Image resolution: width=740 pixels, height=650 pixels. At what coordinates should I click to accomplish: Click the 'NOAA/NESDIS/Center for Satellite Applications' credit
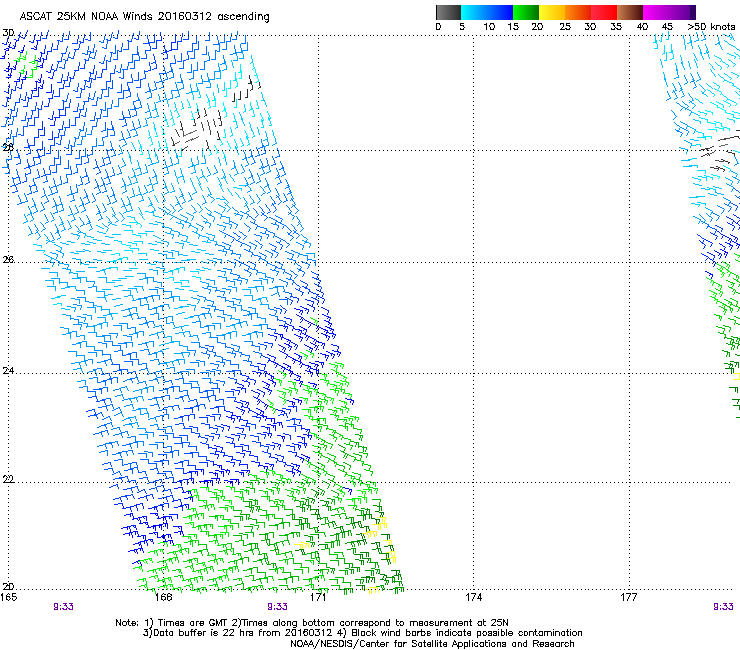(x=432, y=644)
